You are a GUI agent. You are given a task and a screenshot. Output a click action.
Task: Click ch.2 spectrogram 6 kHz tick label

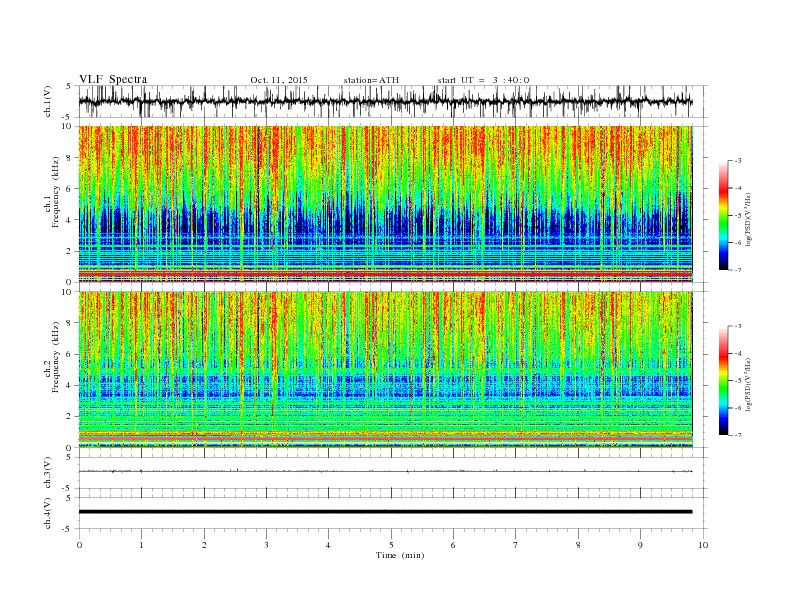[70, 354]
